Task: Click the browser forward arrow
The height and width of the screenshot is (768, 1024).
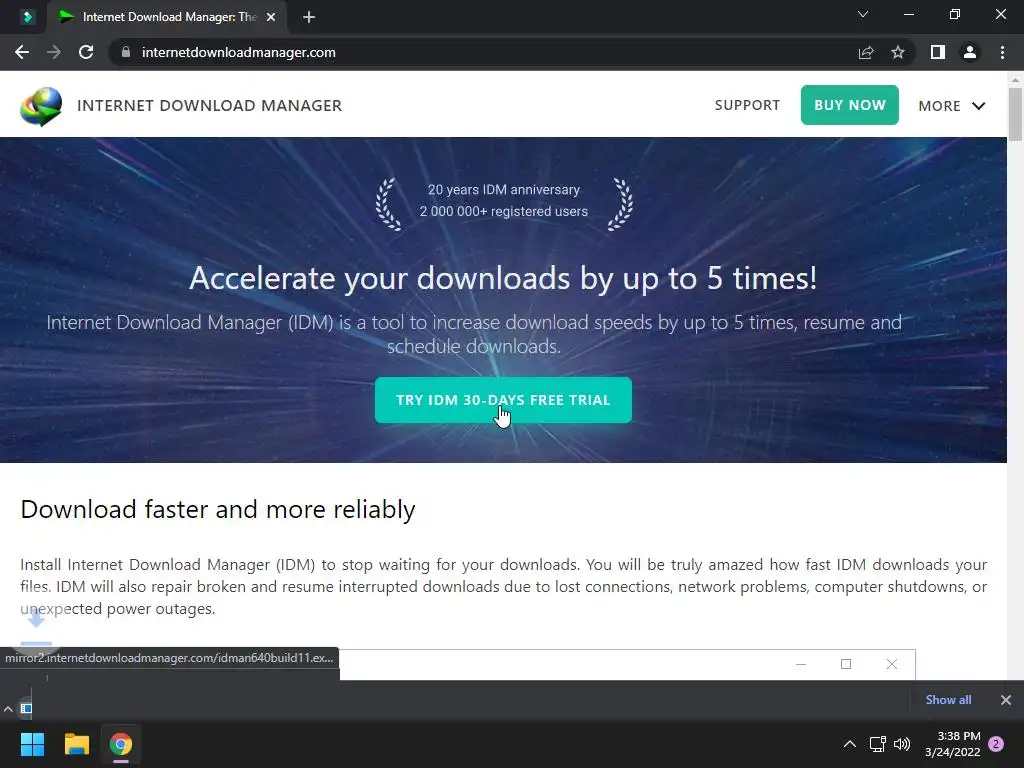Action: tap(54, 52)
